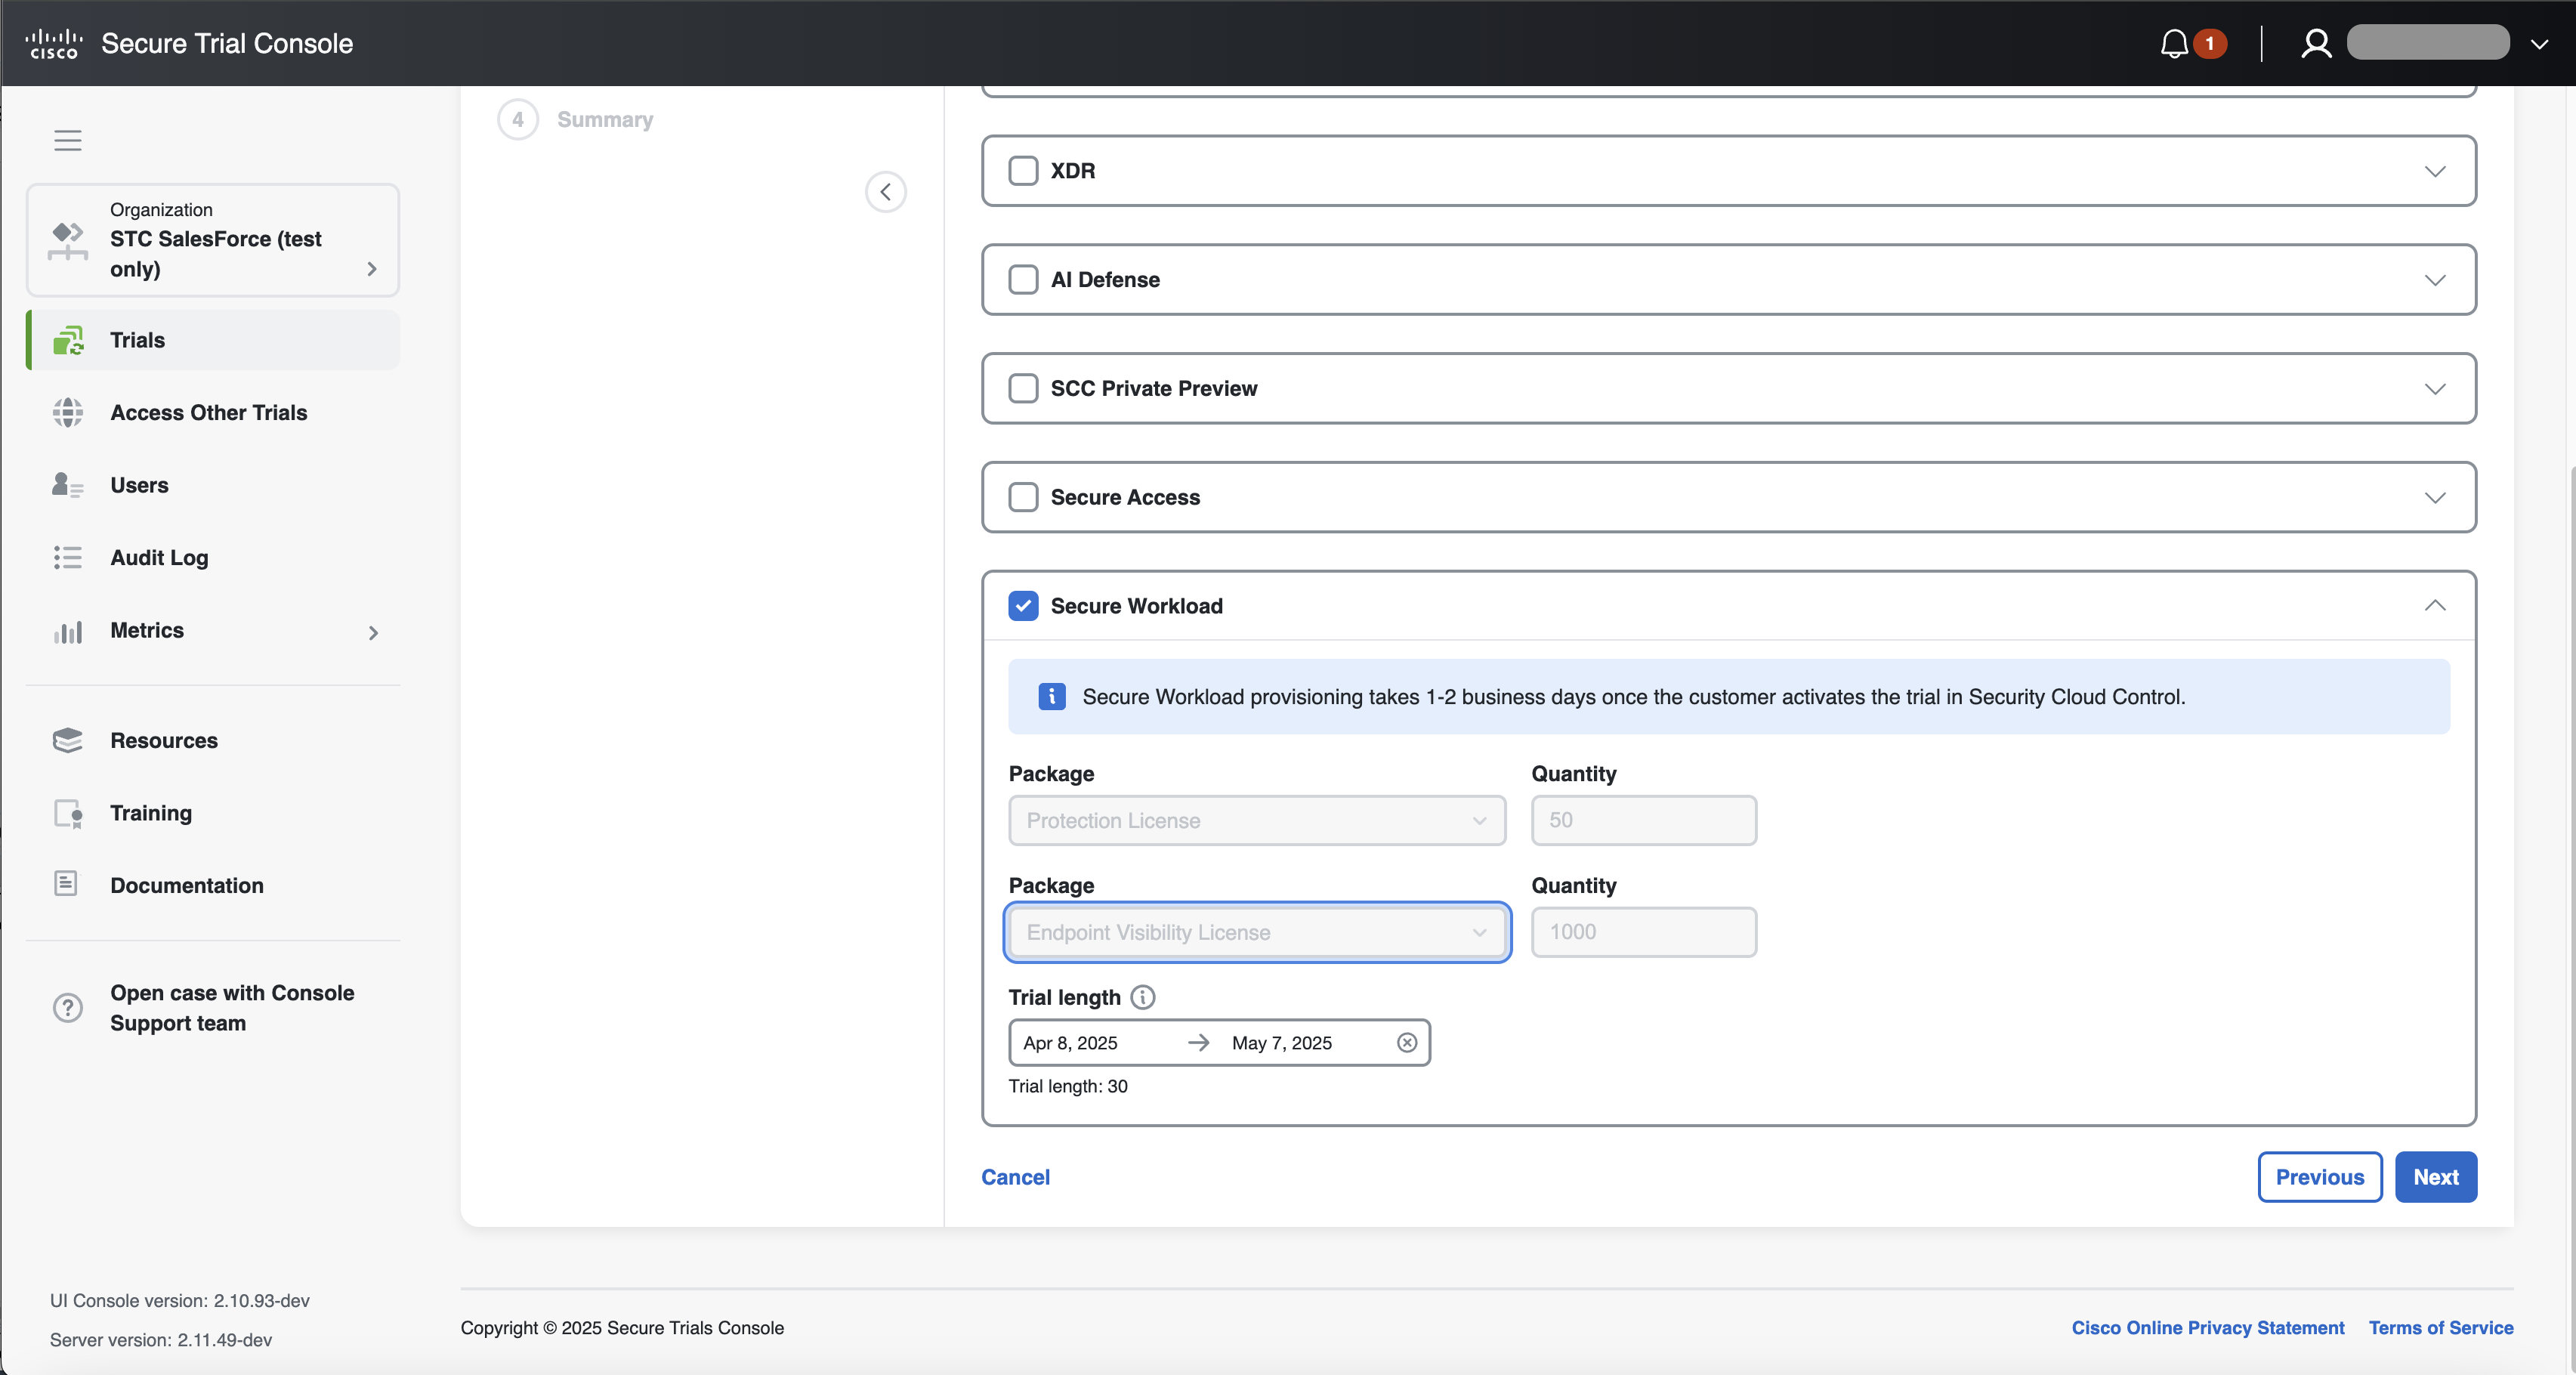Open Terms of Service link

coord(2441,1327)
